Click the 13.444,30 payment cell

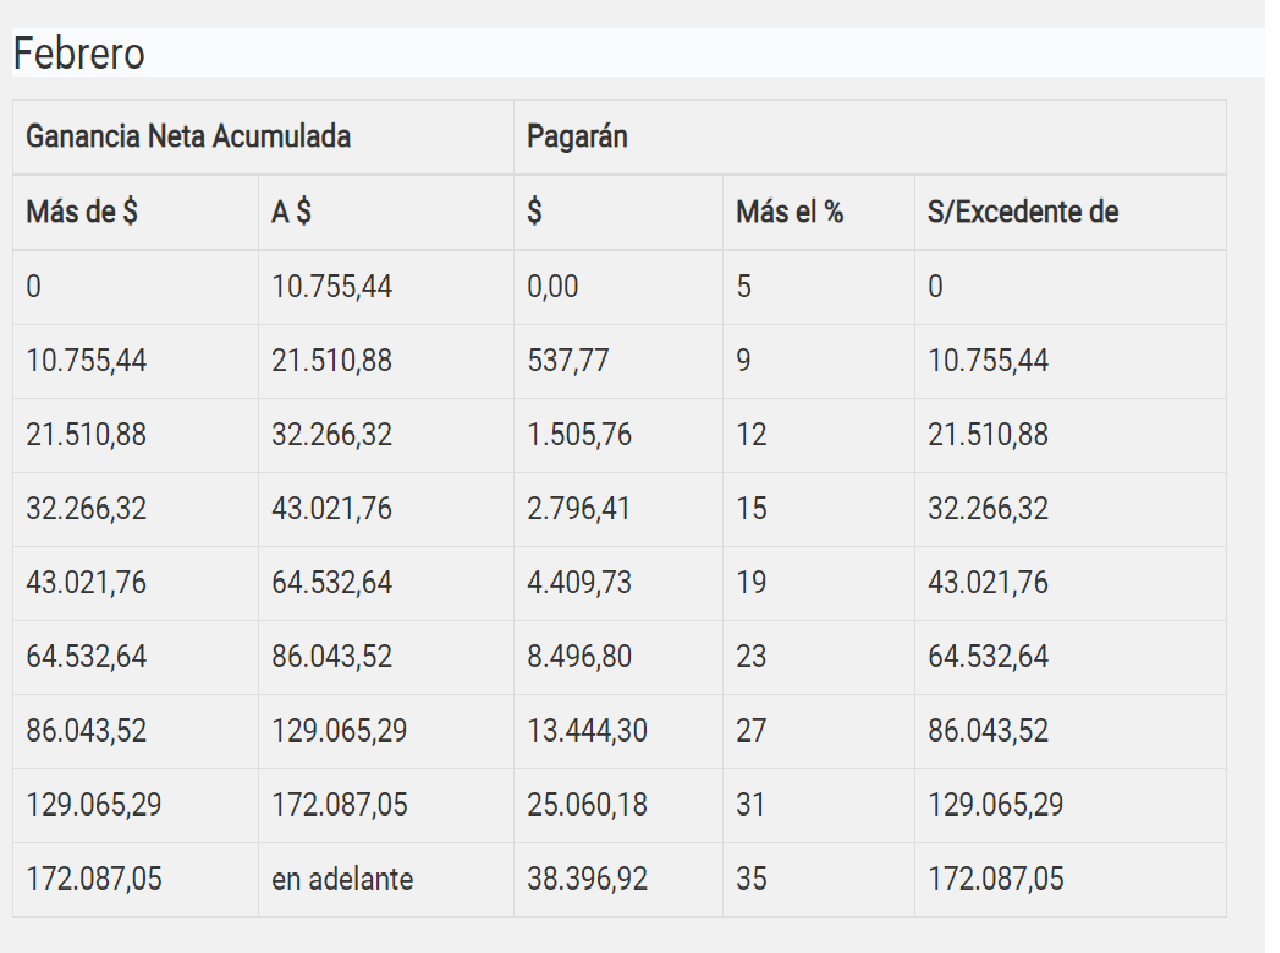[x=587, y=730]
